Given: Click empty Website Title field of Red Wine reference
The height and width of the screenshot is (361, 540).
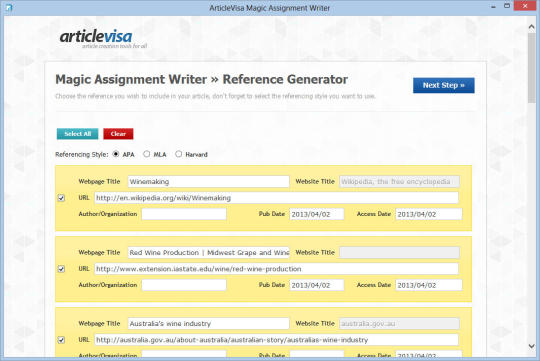Looking at the screenshot, I should (x=399, y=252).
